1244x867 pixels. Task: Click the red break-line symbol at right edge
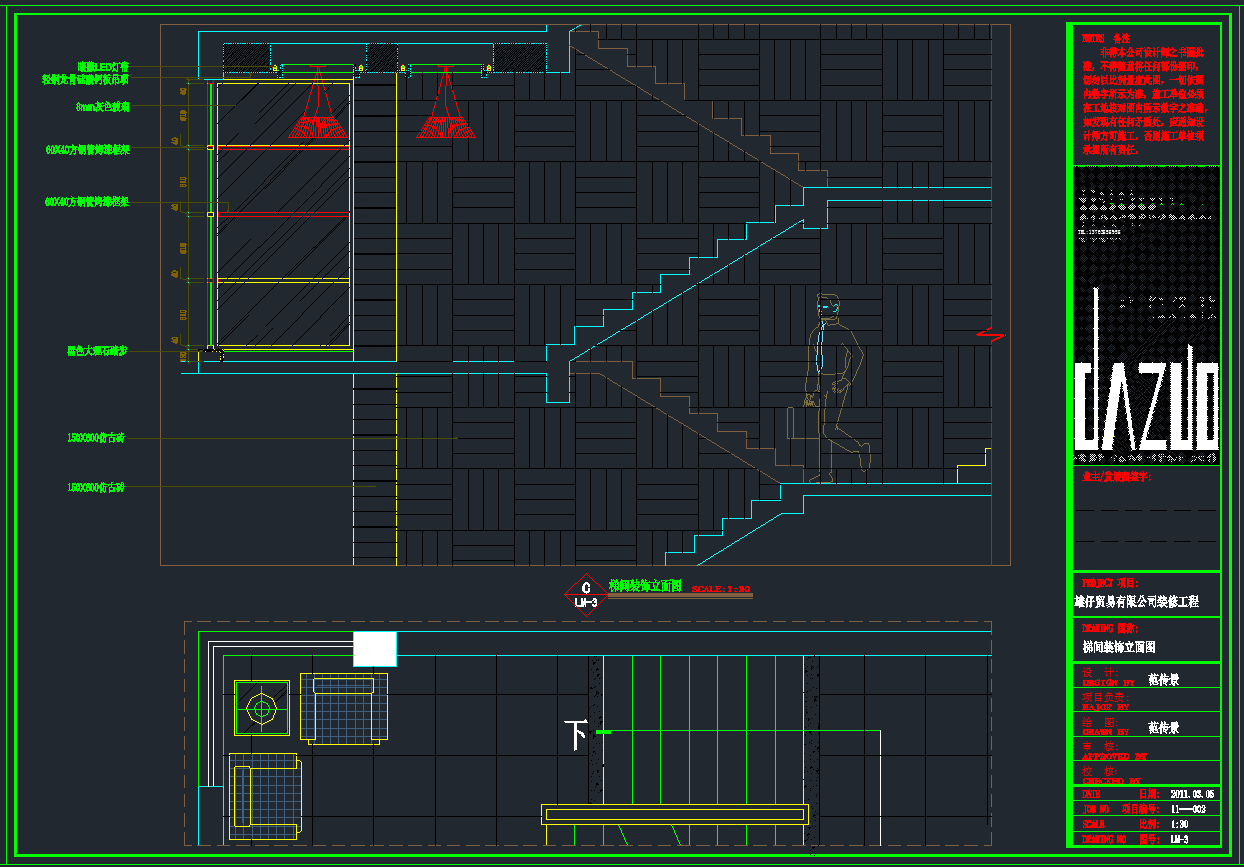pos(990,334)
